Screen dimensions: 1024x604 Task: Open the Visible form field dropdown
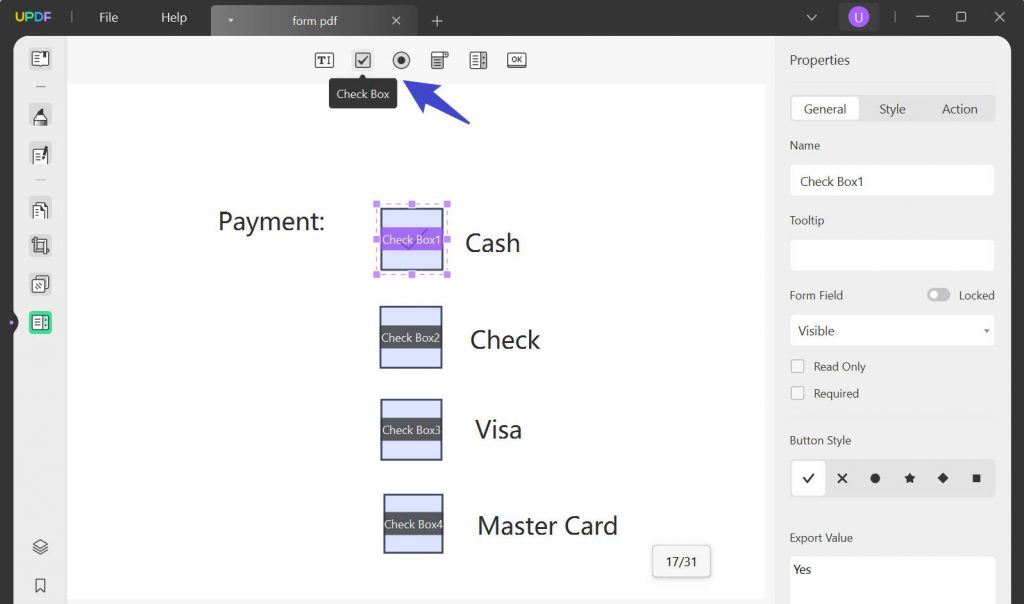click(x=891, y=330)
